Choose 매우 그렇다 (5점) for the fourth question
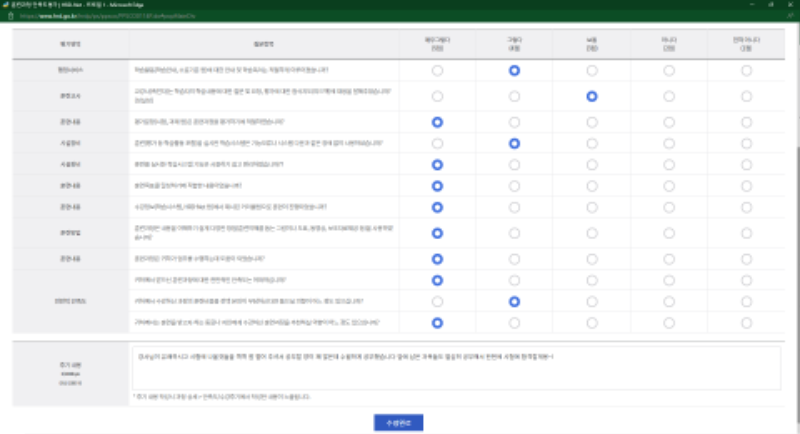This screenshot has width=800, height=434. (437, 144)
